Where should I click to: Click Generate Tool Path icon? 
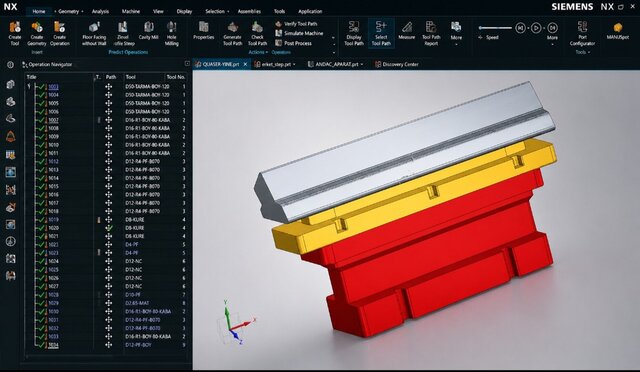(233, 28)
